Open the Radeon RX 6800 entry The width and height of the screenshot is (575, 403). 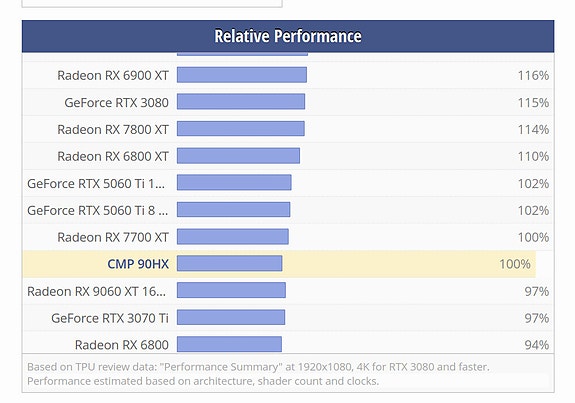(122, 345)
